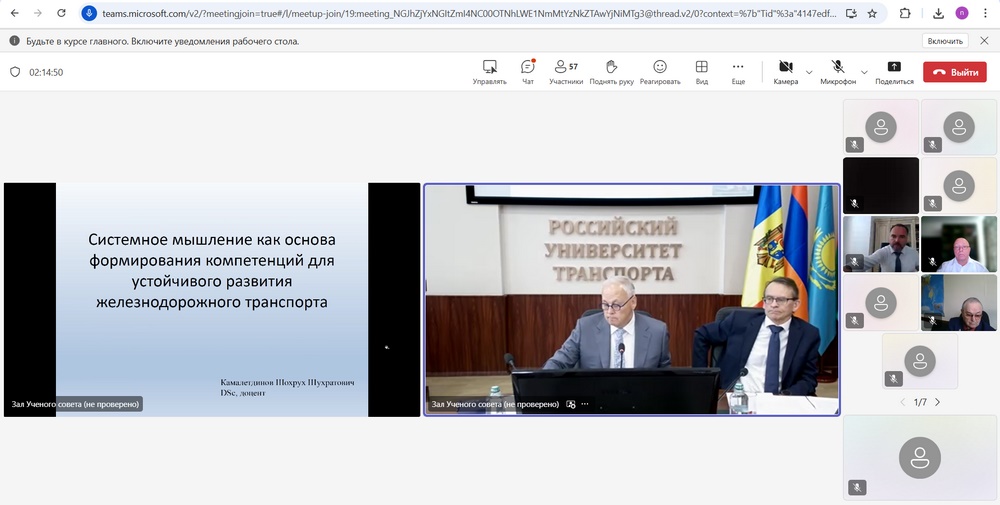
Task: Select the shared presentation slide tile
Action: (x=212, y=300)
